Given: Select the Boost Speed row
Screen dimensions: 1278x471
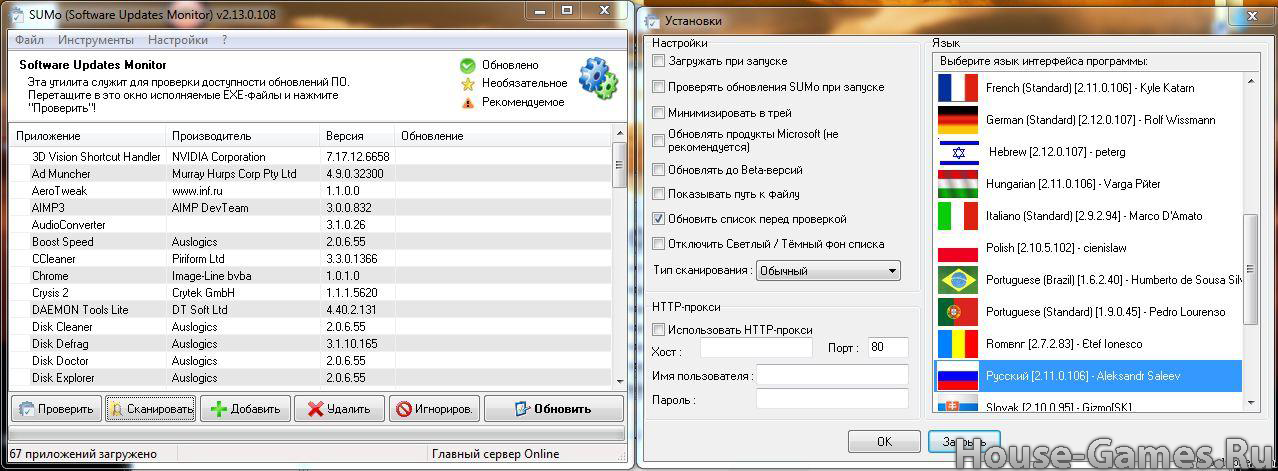Looking at the screenshot, I should (x=310, y=242).
